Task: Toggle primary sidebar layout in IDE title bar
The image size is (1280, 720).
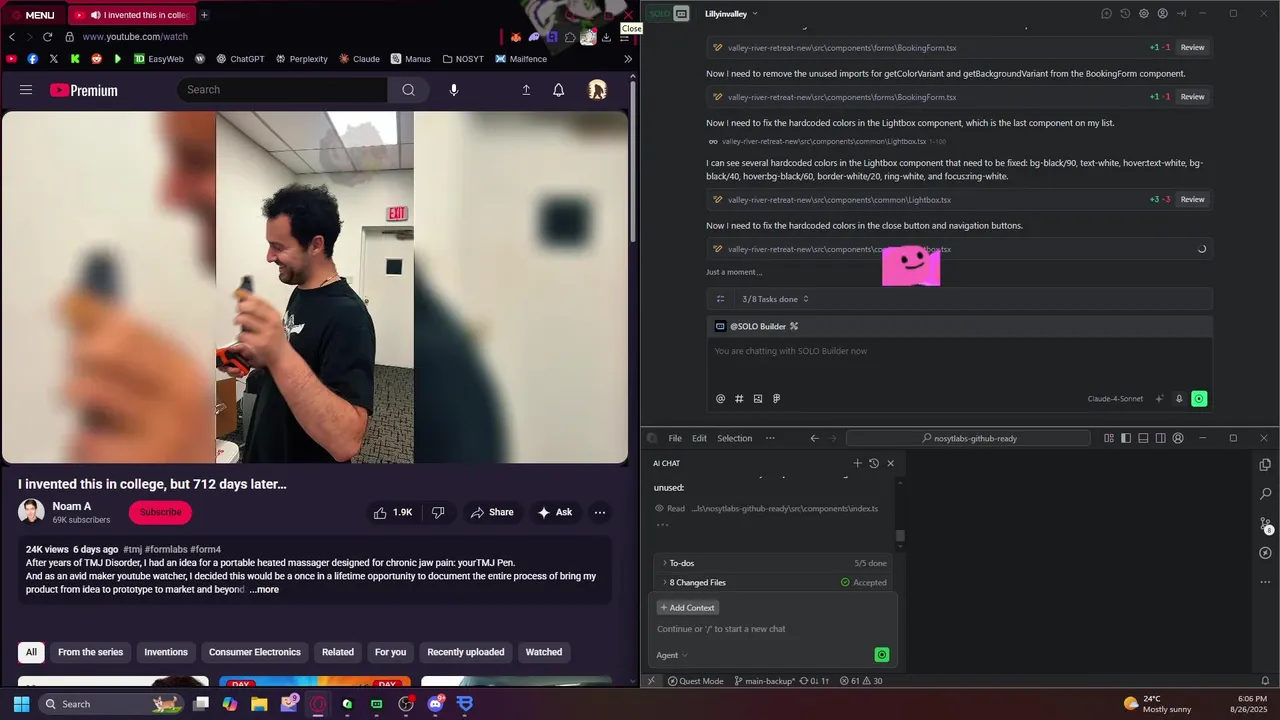Action: tap(1126, 438)
